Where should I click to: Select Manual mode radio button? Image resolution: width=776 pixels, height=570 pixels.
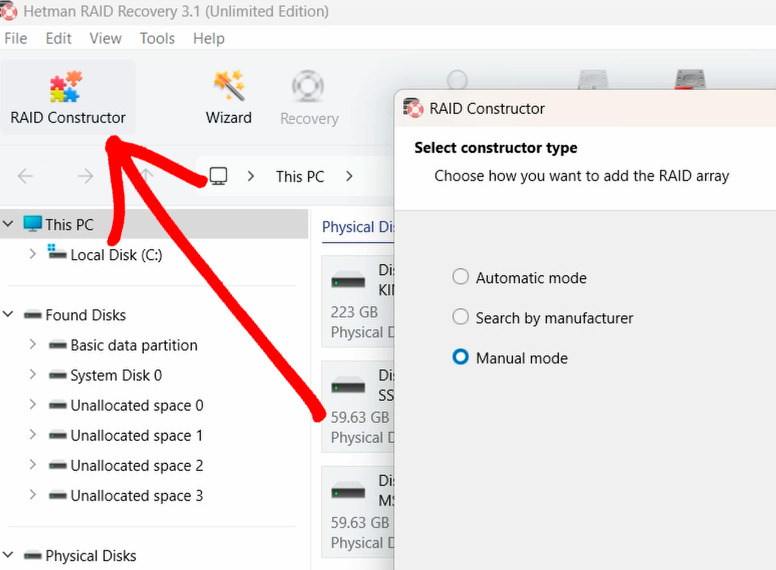click(460, 357)
